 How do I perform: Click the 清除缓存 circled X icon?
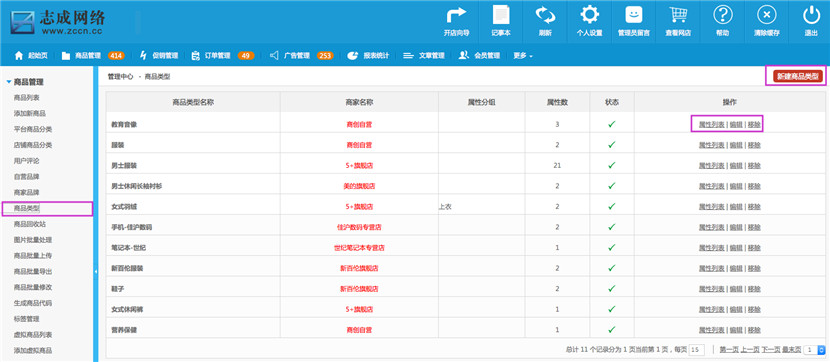pos(766,15)
